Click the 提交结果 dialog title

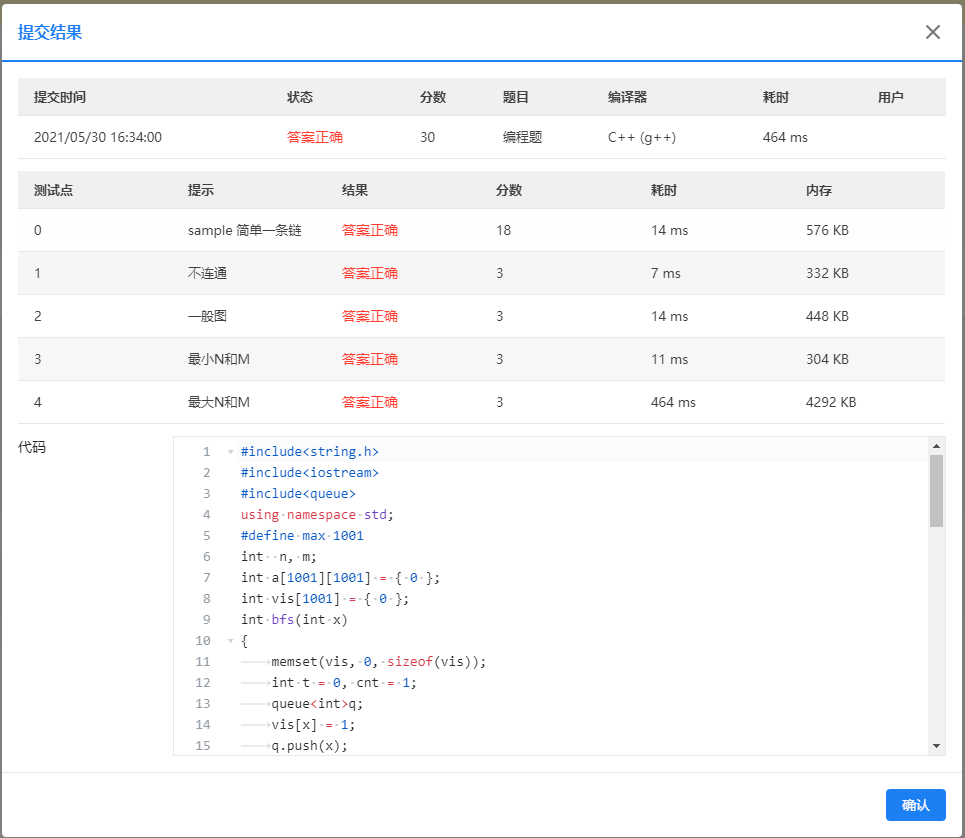click(50, 32)
